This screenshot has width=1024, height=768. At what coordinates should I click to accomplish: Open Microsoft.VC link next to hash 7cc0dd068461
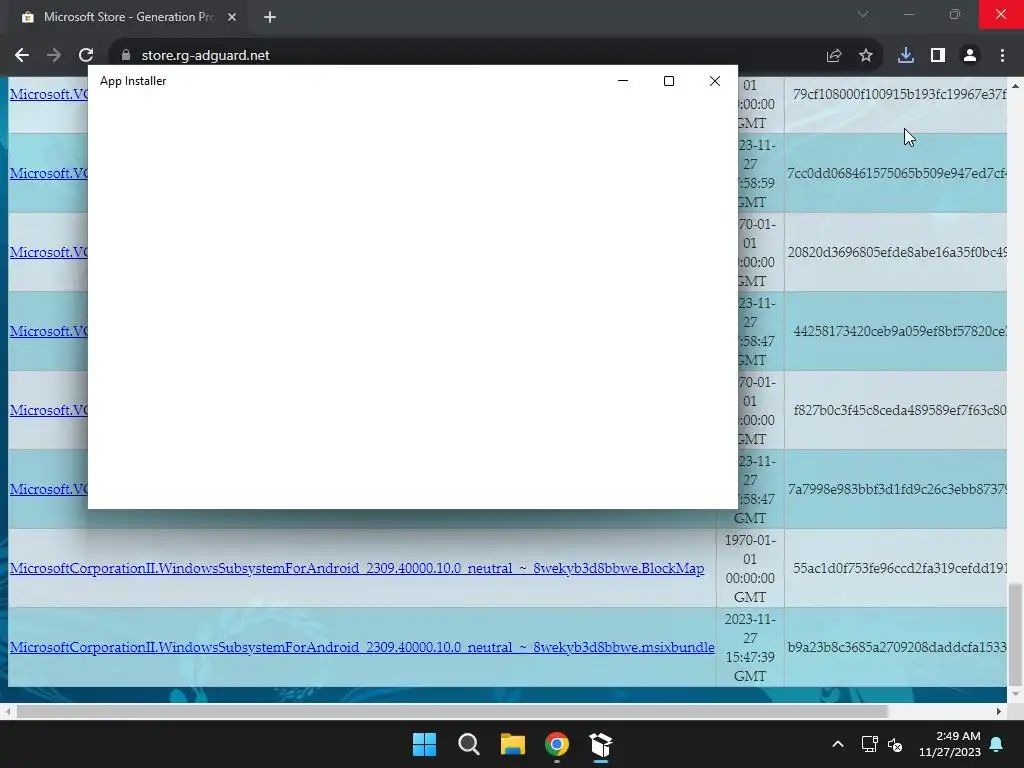[x=48, y=173]
